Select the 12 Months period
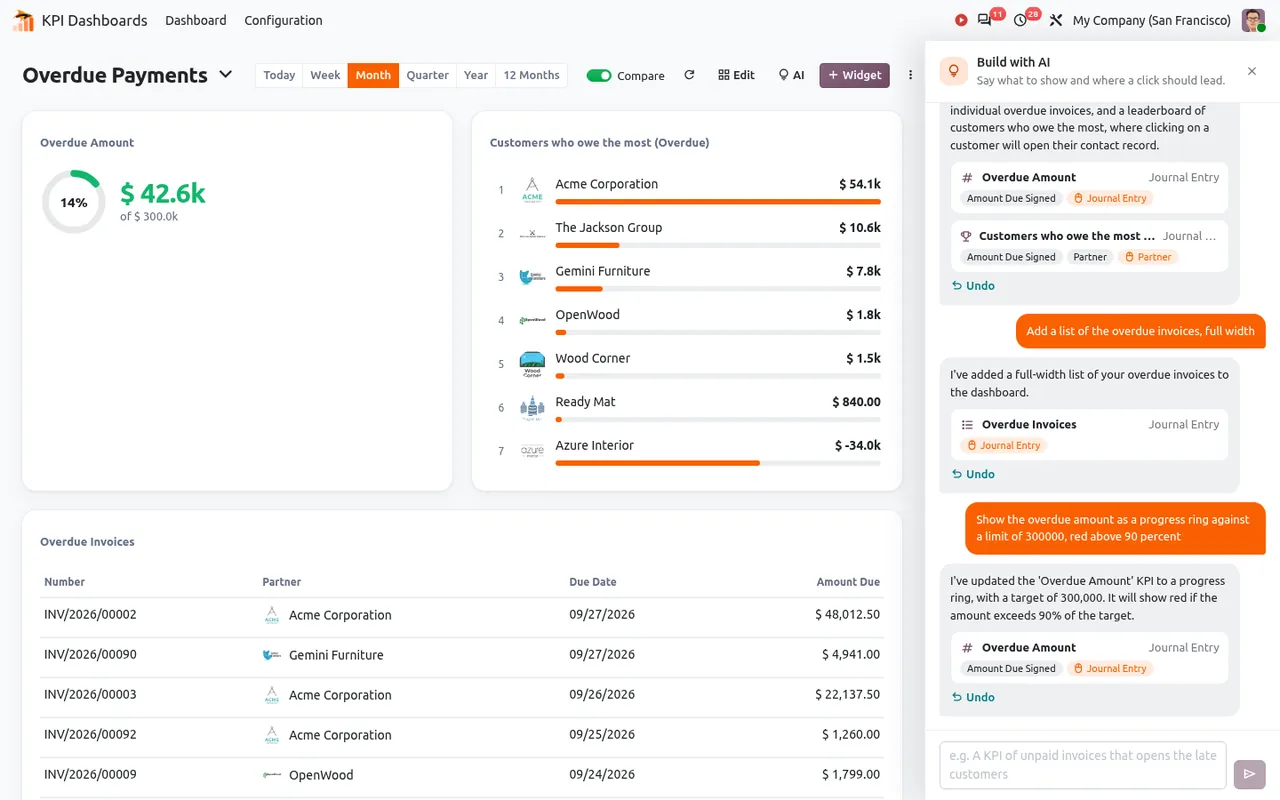The image size is (1280, 800). [x=531, y=75]
